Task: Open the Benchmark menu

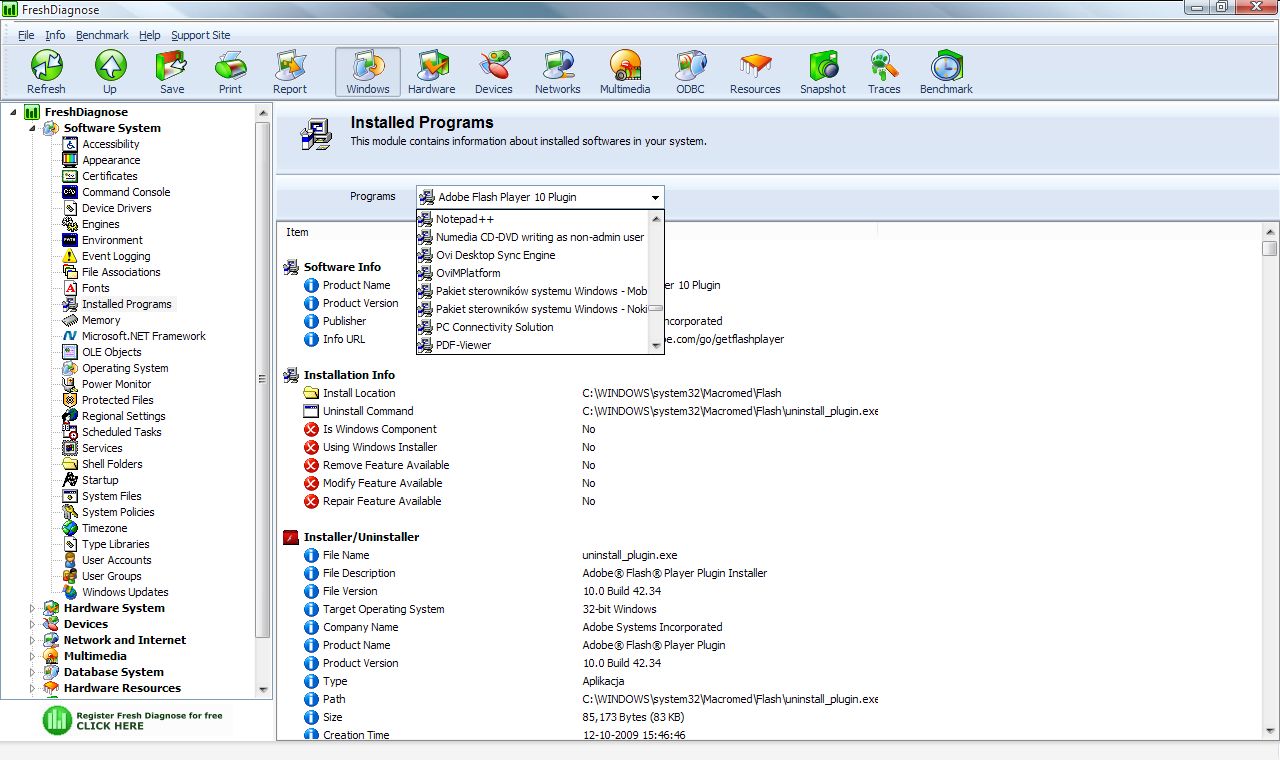Action: (102, 35)
